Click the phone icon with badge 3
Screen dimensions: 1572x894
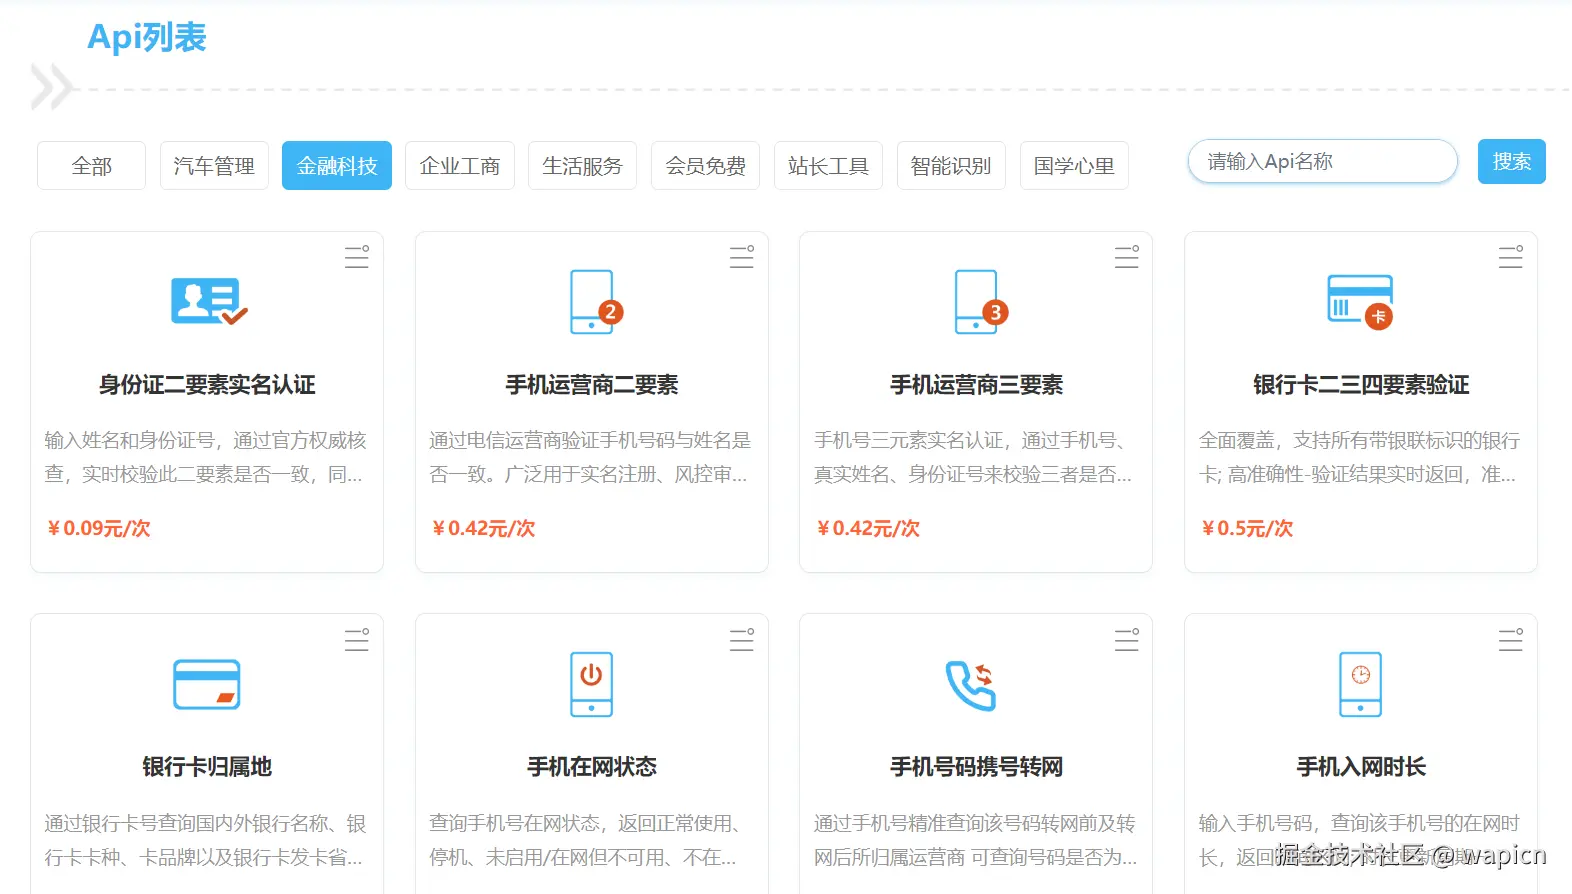tap(981, 301)
